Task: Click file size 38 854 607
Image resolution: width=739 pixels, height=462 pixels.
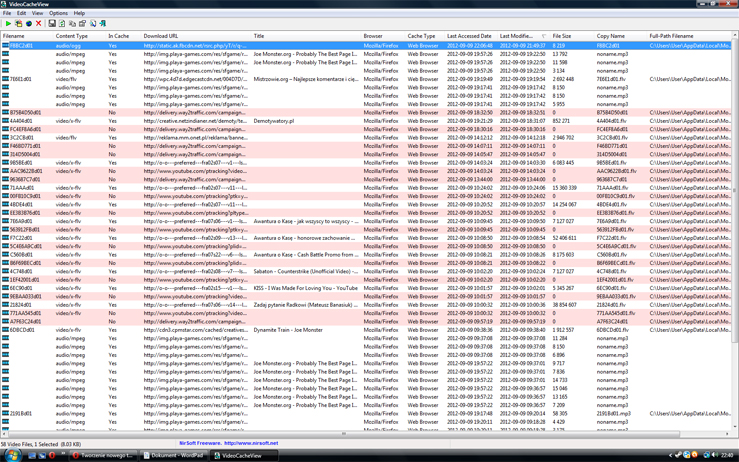Action: pos(564,305)
